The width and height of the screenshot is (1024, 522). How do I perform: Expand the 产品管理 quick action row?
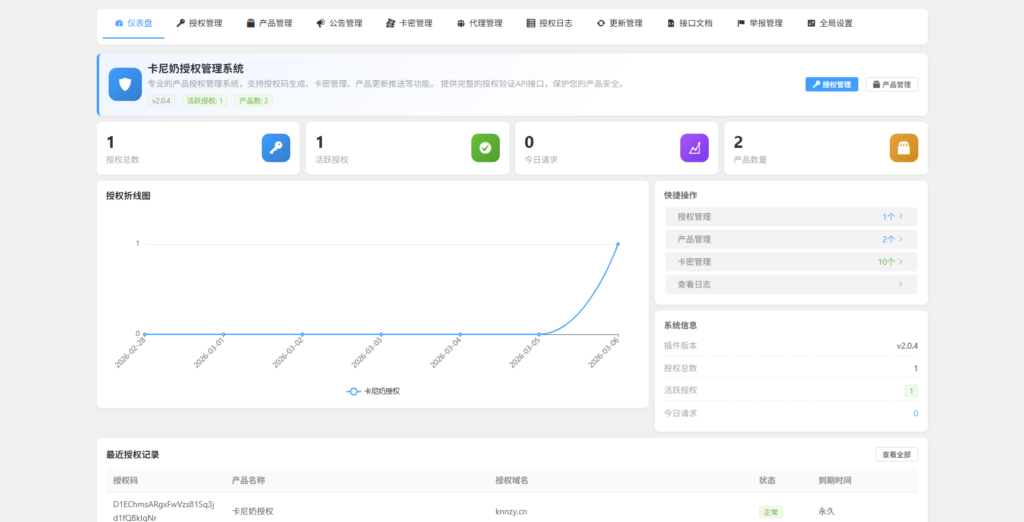point(790,239)
